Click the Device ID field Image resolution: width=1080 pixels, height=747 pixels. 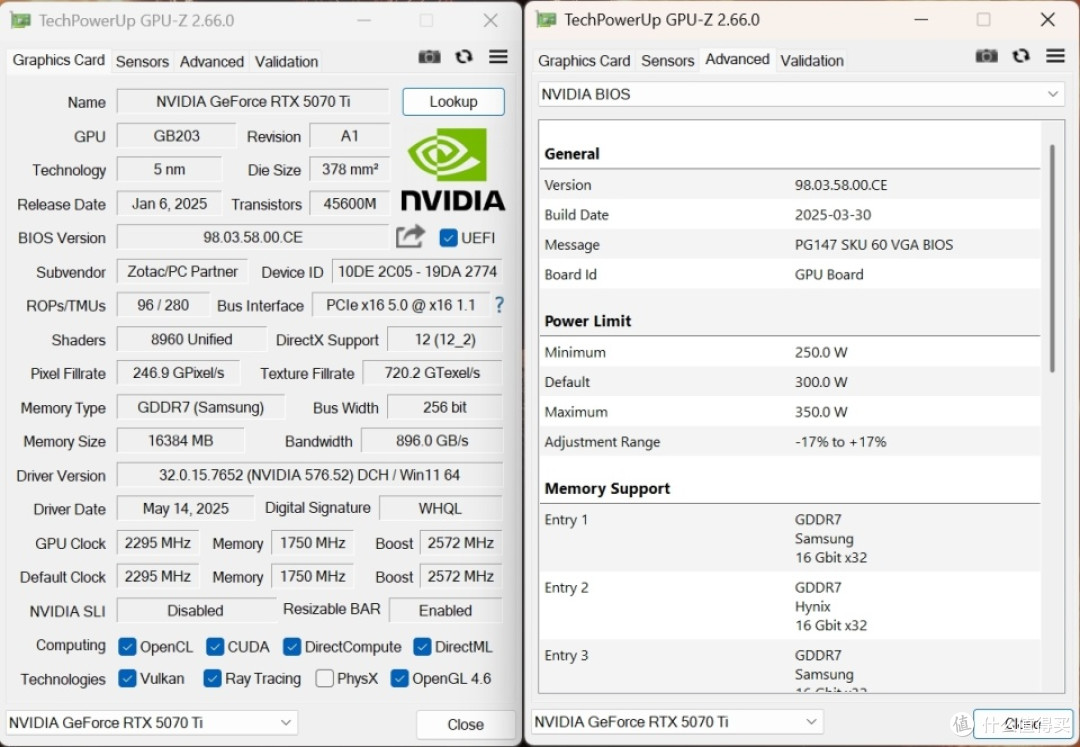tap(417, 271)
